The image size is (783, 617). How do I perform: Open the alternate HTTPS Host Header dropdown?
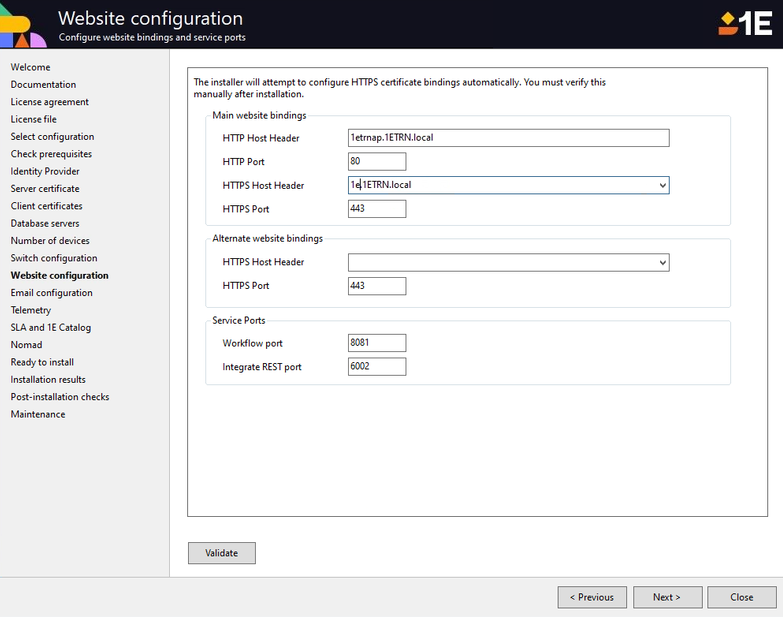coord(662,263)
